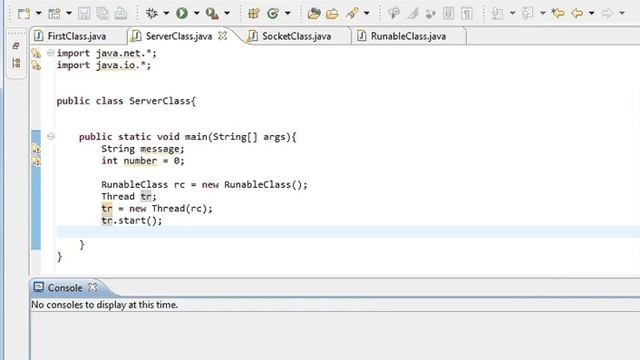This screenshot has height=360, width=640.
Task: Select the Console view tab
Action: point(65,288)
